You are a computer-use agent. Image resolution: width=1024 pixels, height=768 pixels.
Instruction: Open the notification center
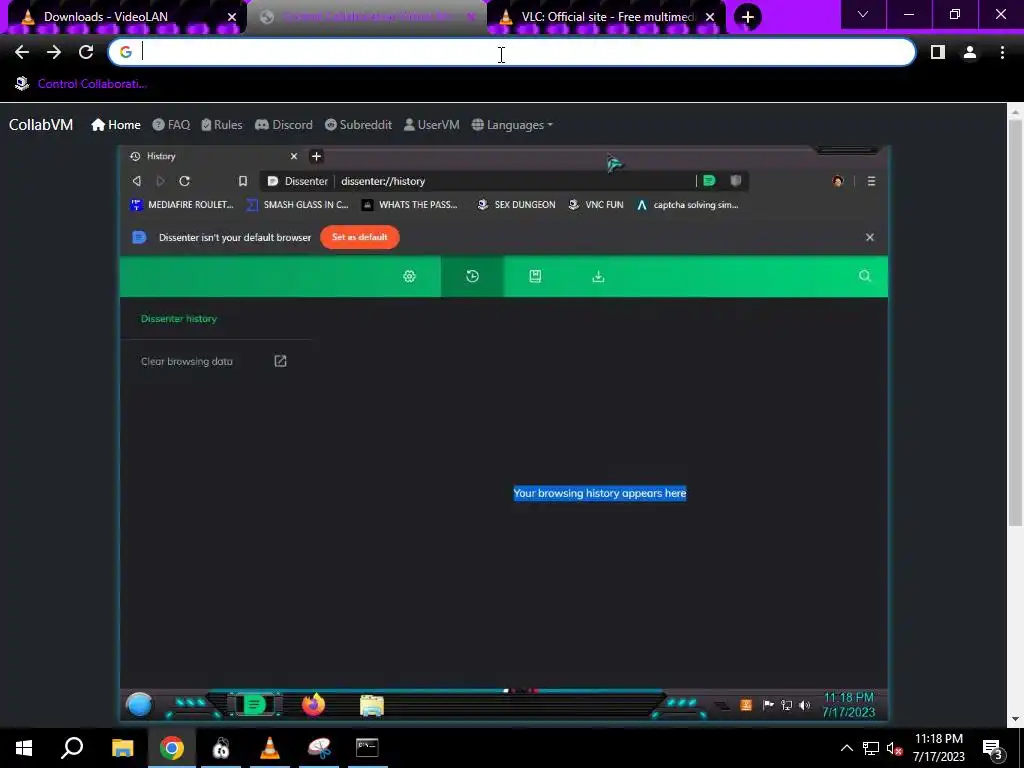(993, 749)
